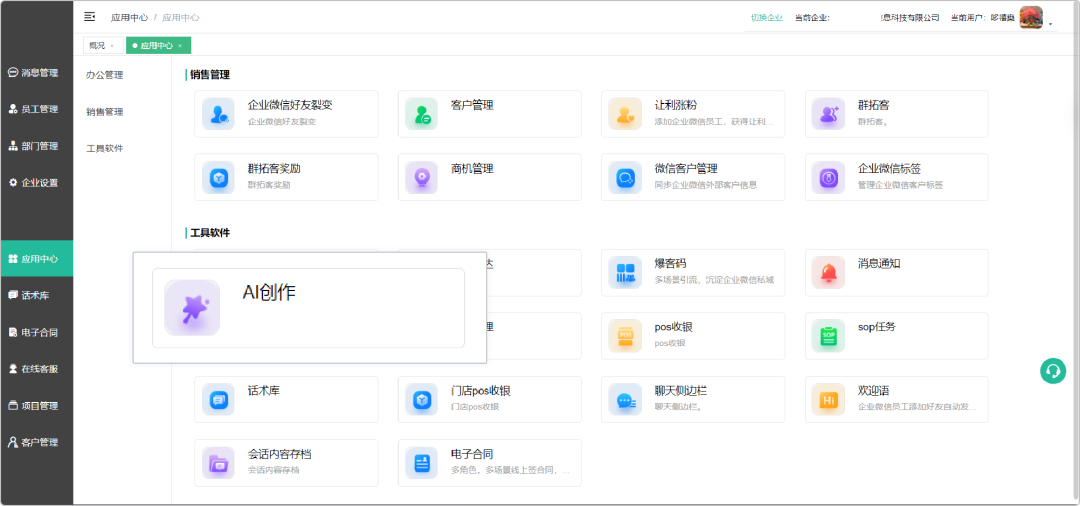The image size is (1080, 506).
Task: Collapse the sidebar with the hamburger icon
Action: (x=90, y=17)
